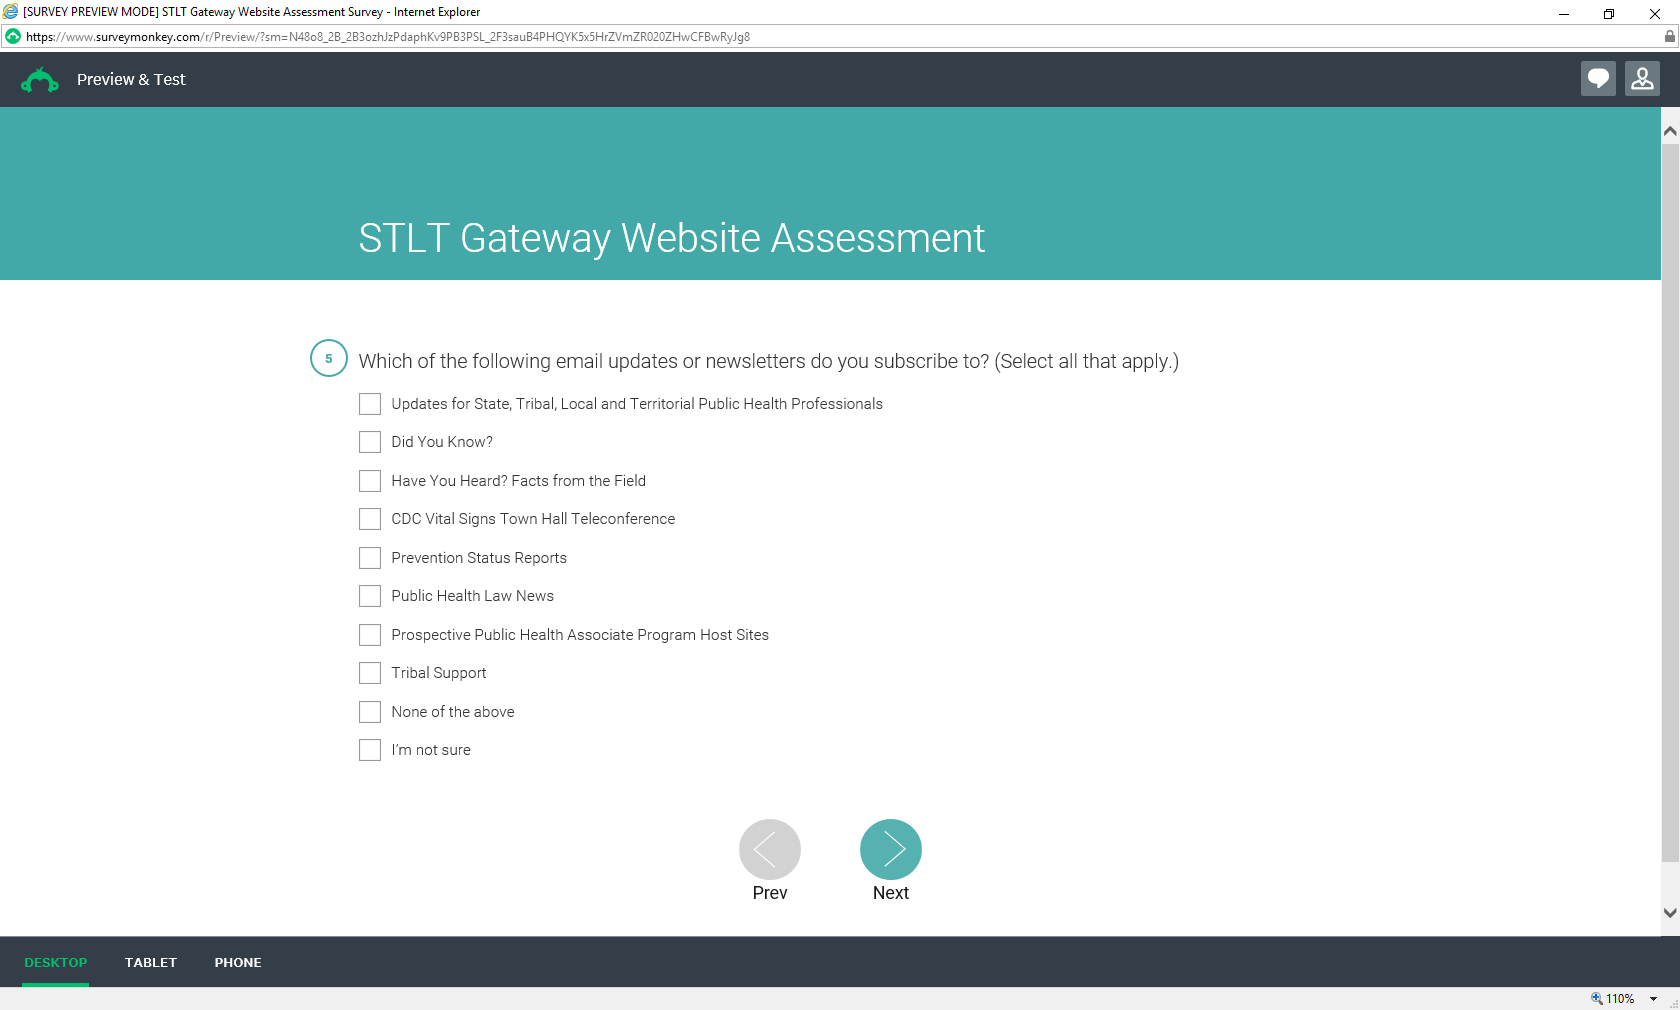Image resolution: width=1680 pixels, height=1010 pixels.
Task: Check Updates for State, Tribal, Local and Territorial option
Action: coord(370,404)
